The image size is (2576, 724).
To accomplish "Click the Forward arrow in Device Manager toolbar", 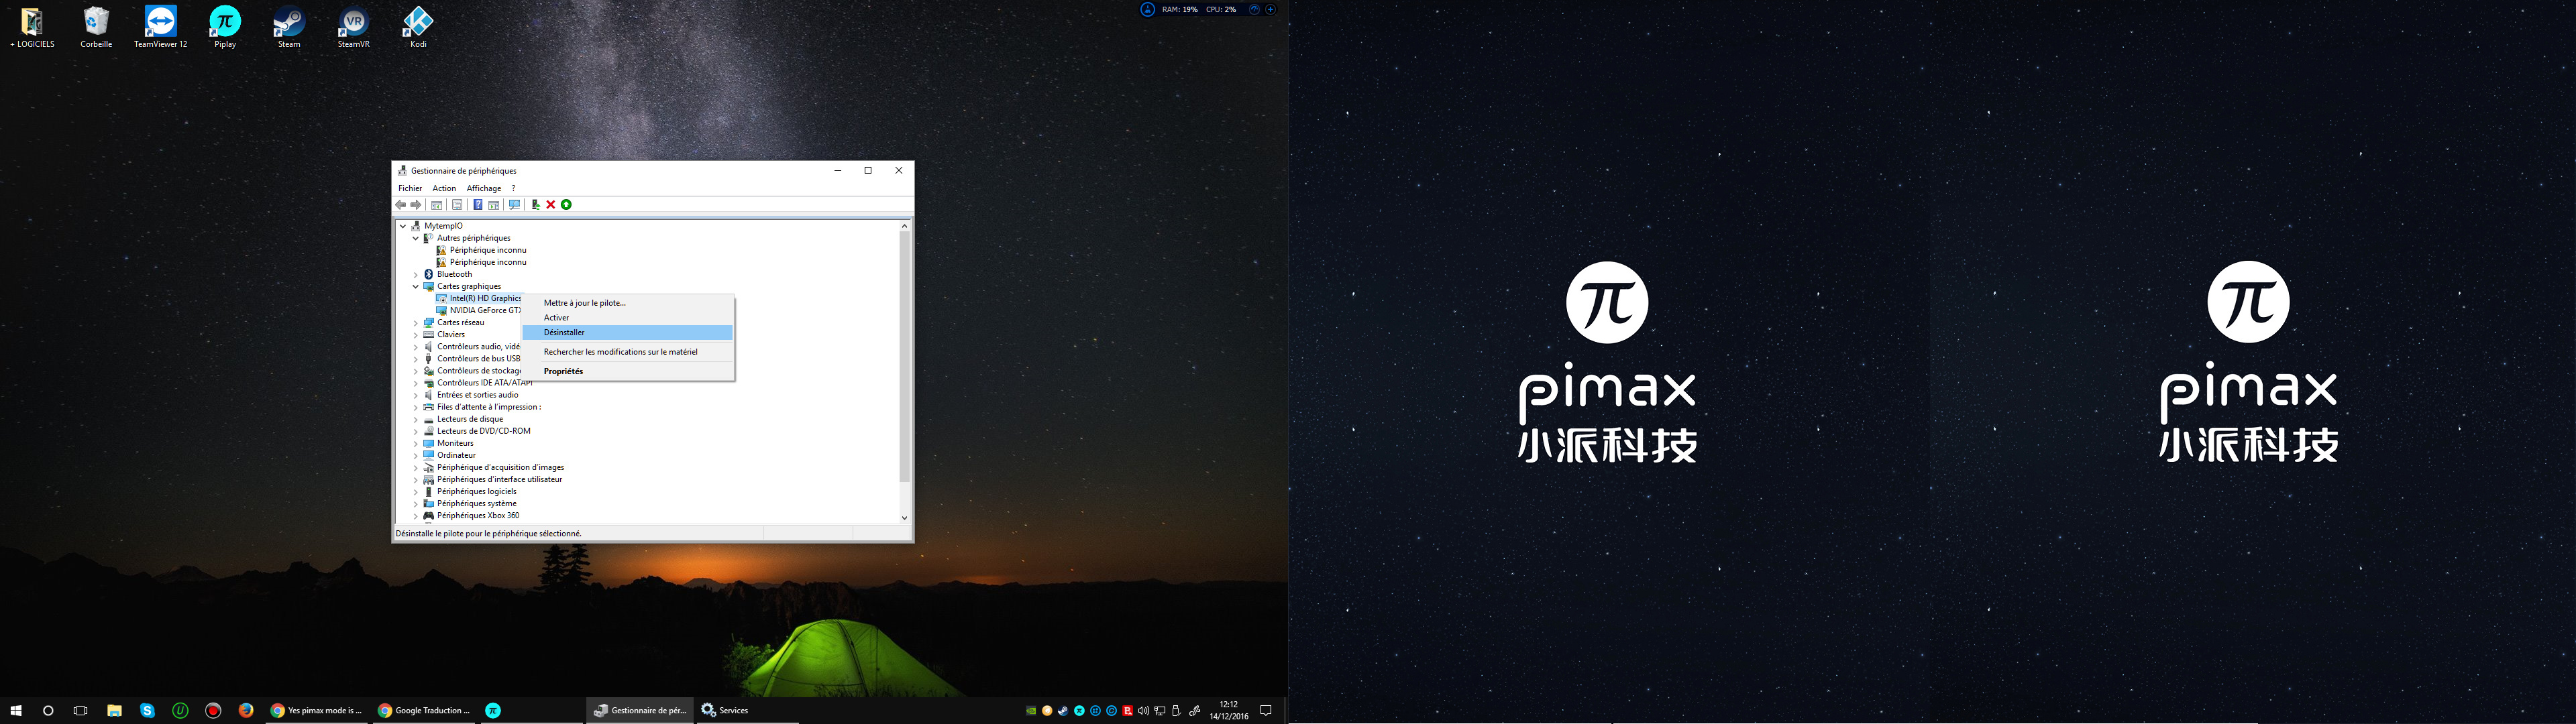I will click(416, 205).
